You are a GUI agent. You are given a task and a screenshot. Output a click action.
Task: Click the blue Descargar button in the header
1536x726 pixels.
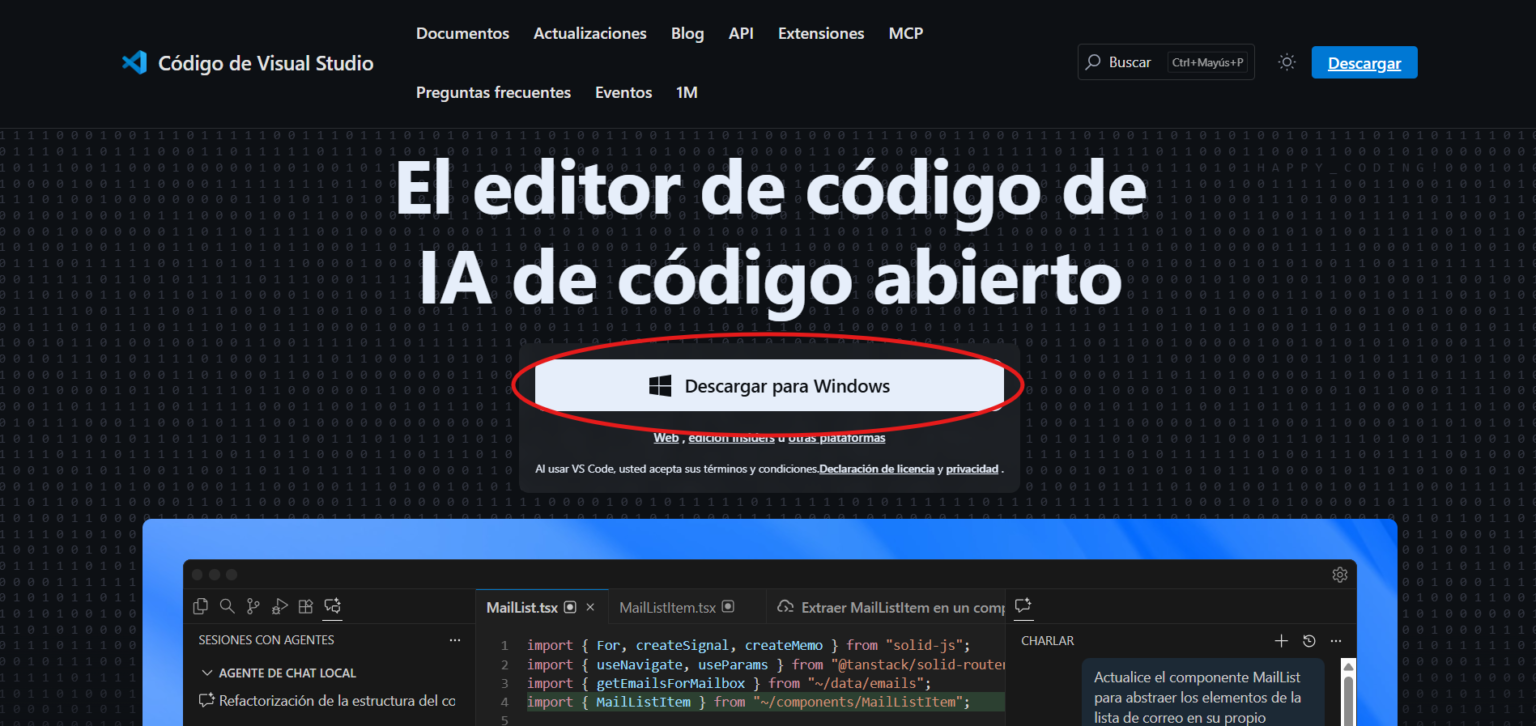click(x=1364, y=62)
